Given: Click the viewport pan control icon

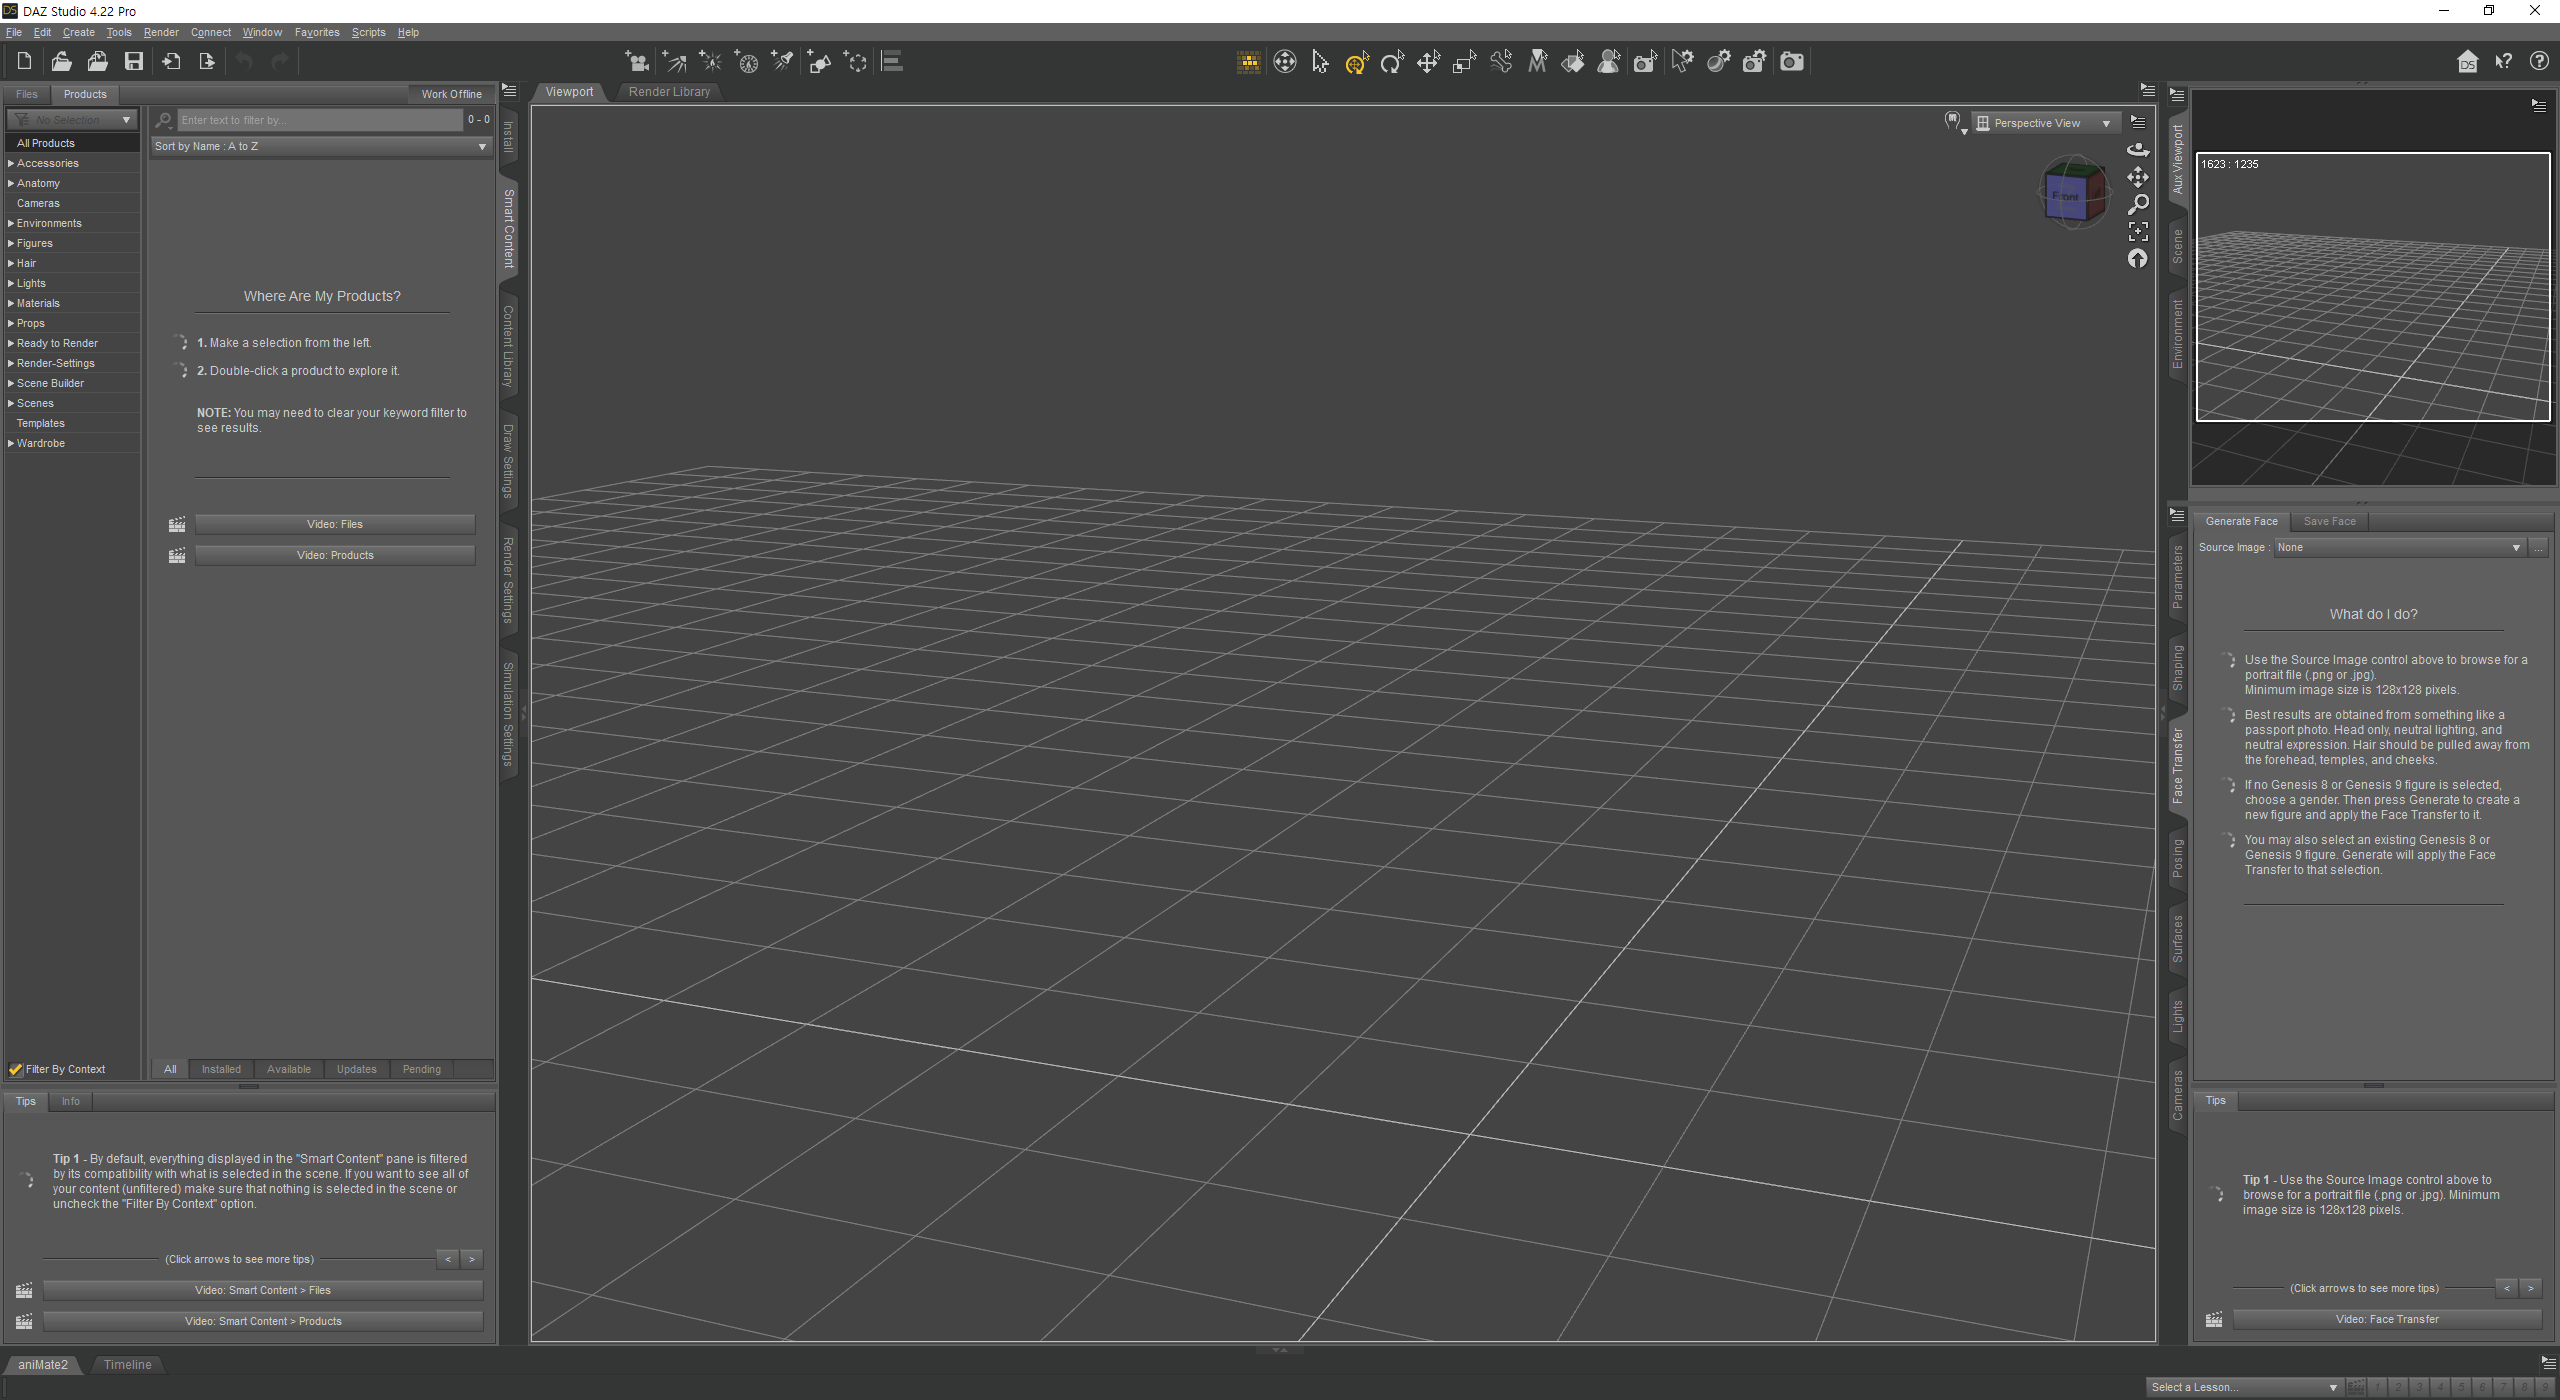Looking at the screenshot, I should [2138, 177].
